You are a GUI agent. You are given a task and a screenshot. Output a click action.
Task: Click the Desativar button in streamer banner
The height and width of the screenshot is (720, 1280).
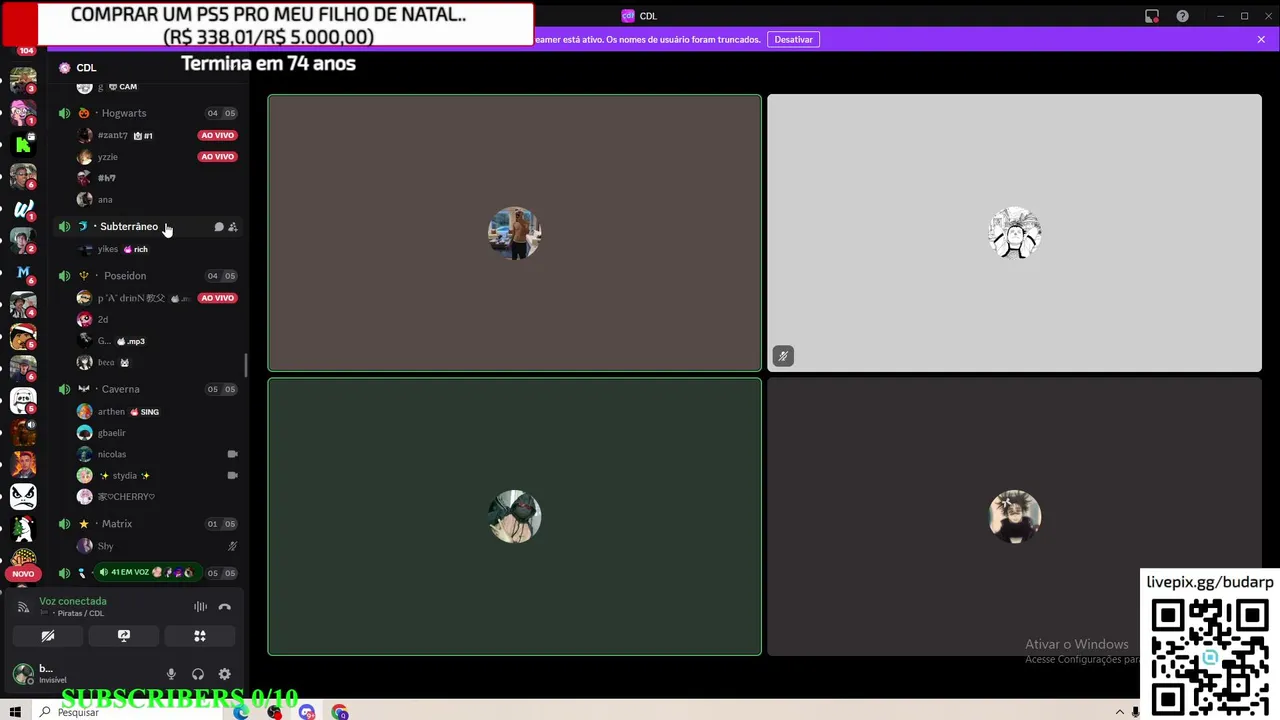pyautogui.click(x=793, y=39)
